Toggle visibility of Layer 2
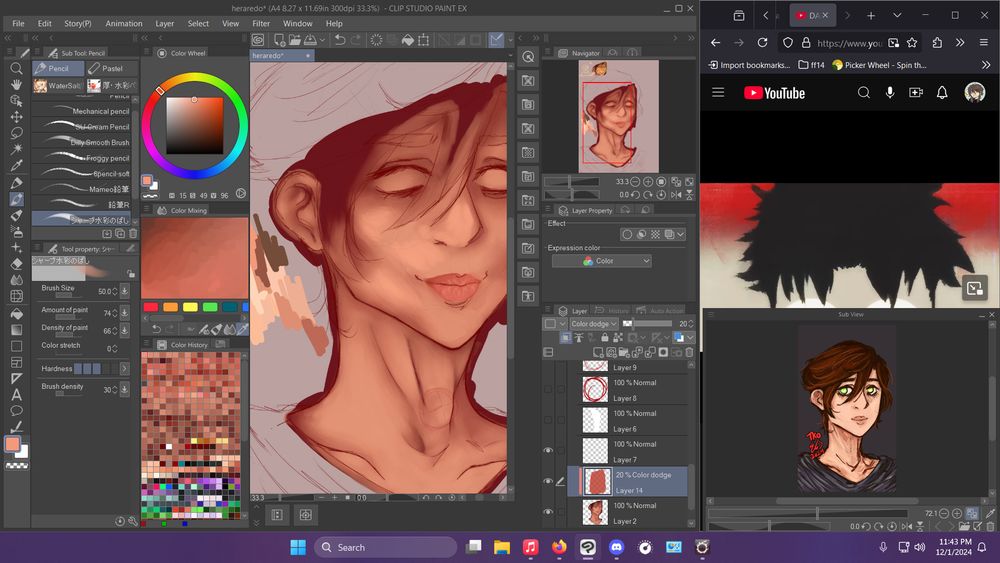The image size is (1000, 563). 548,512
